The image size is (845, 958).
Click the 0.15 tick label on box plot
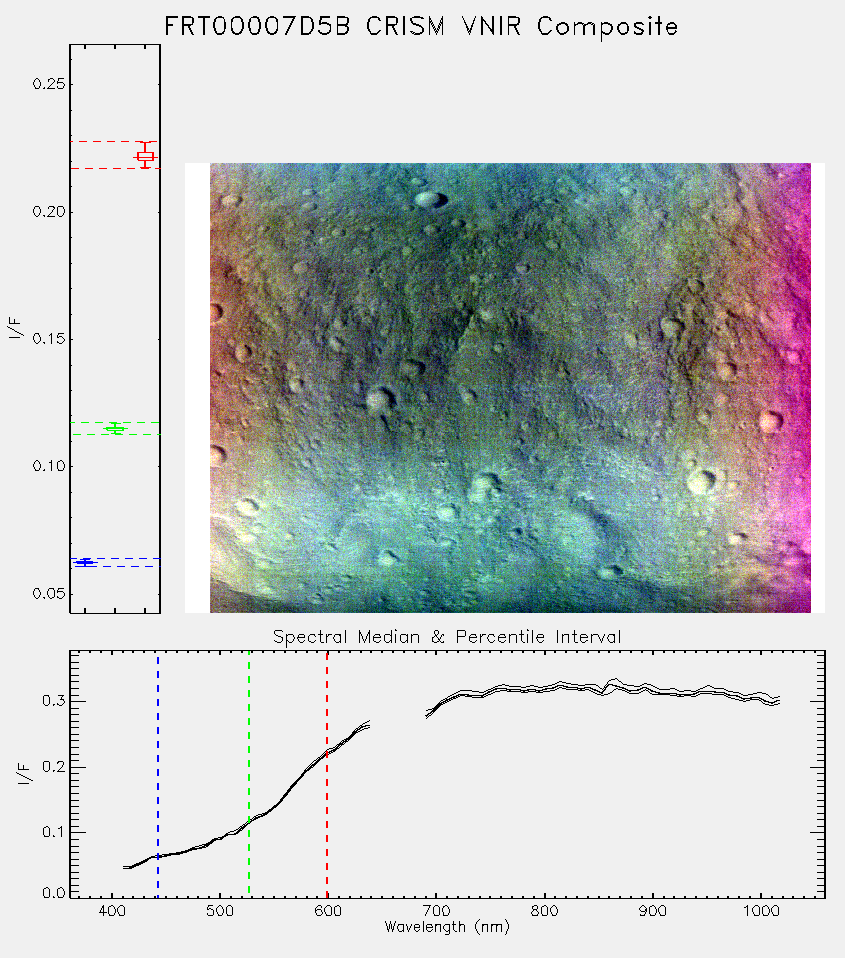click(48, 339)
